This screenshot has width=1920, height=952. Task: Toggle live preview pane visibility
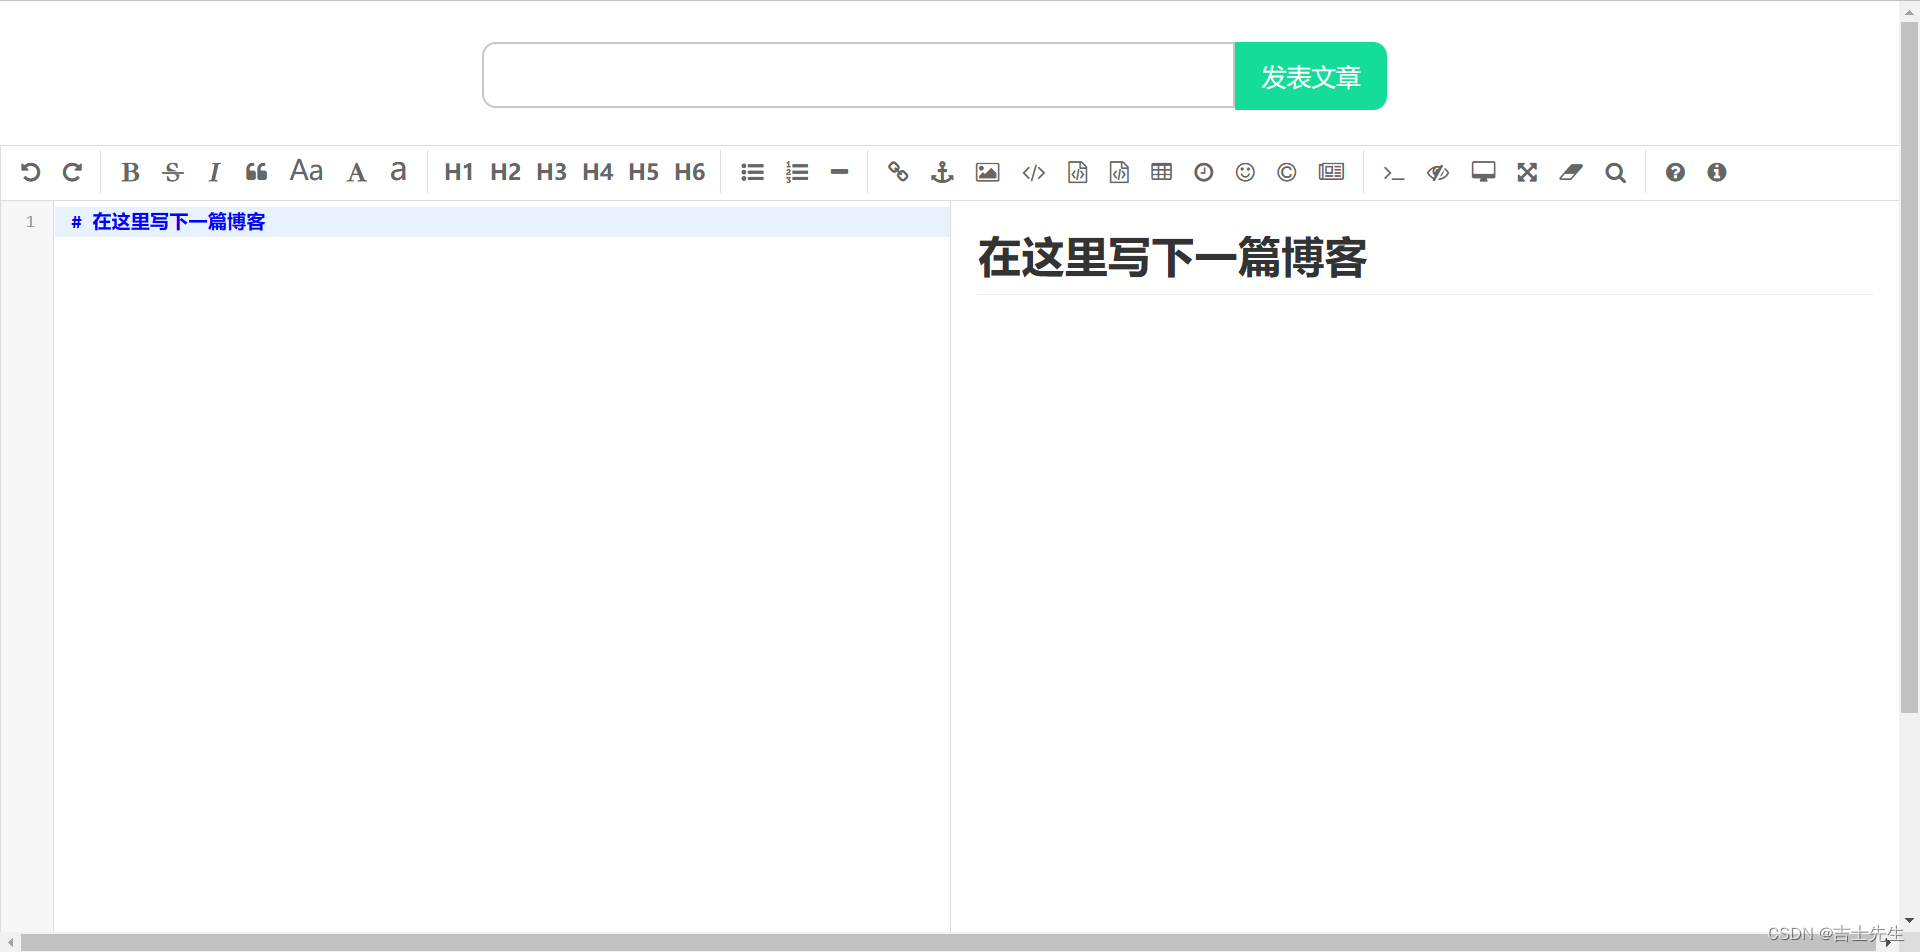click(1438, 172)
